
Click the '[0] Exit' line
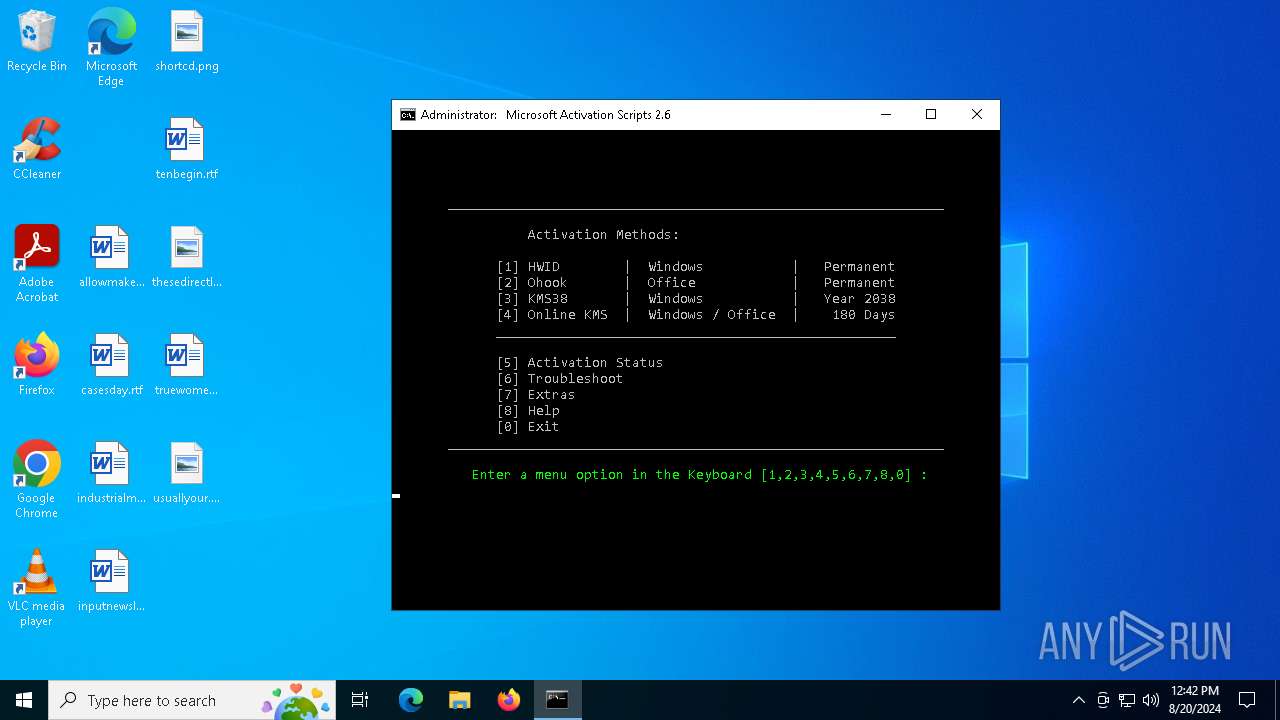528,427
